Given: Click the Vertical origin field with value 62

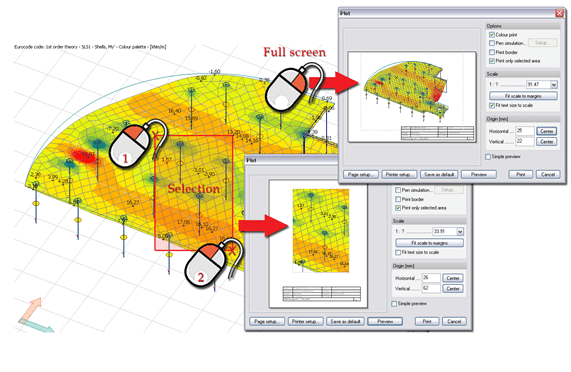Looking at the screenshot, I should pos(431,288).
